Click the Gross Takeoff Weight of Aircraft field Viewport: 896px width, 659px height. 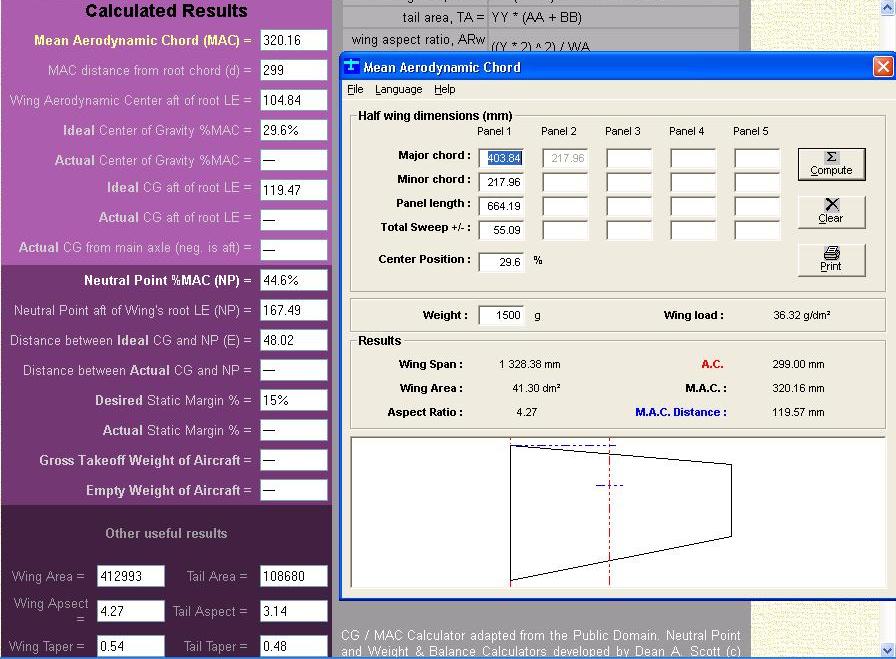tap(293, 460)
